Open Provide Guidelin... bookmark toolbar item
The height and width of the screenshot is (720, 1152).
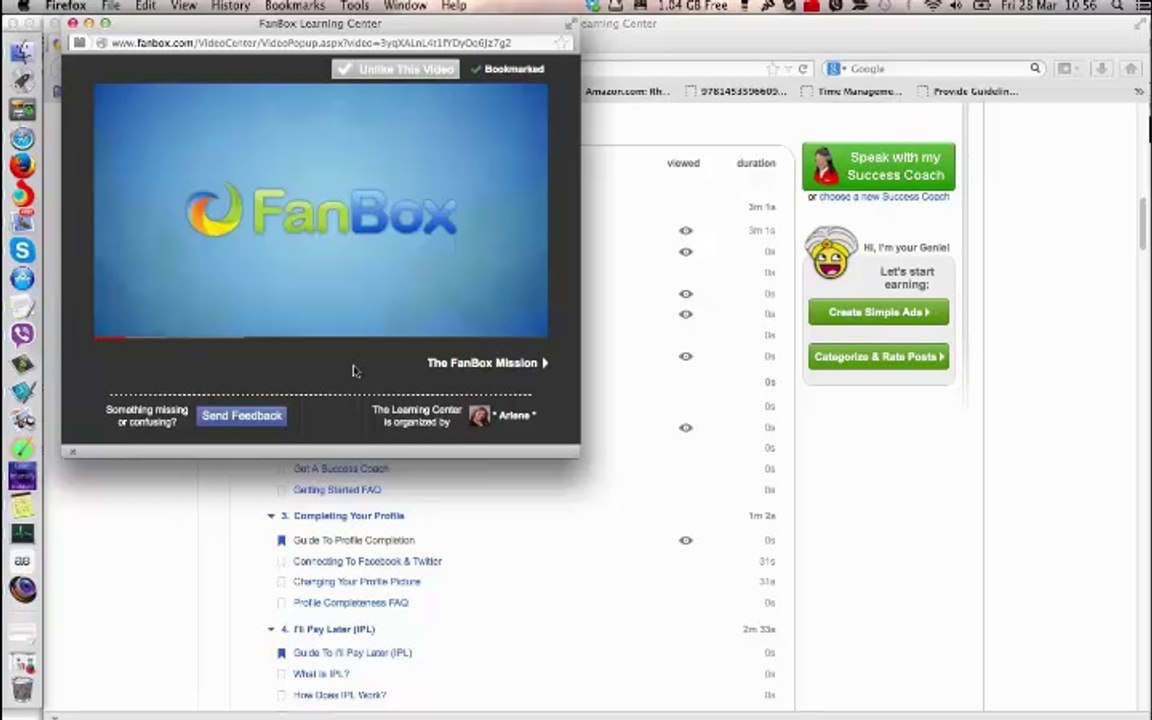tap(968, 92)
